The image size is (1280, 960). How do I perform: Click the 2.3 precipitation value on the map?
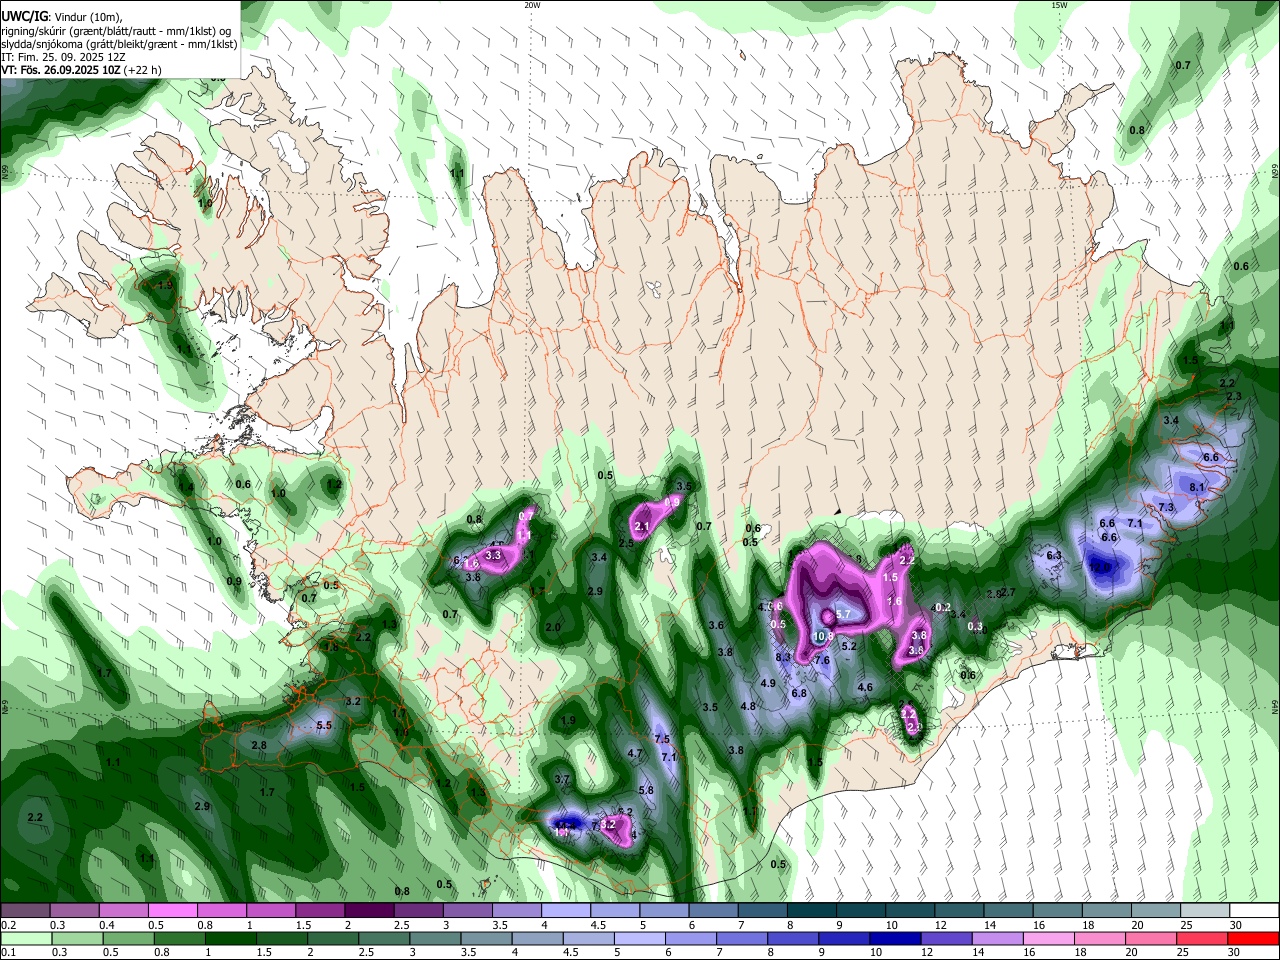(x=1233, y=397)
